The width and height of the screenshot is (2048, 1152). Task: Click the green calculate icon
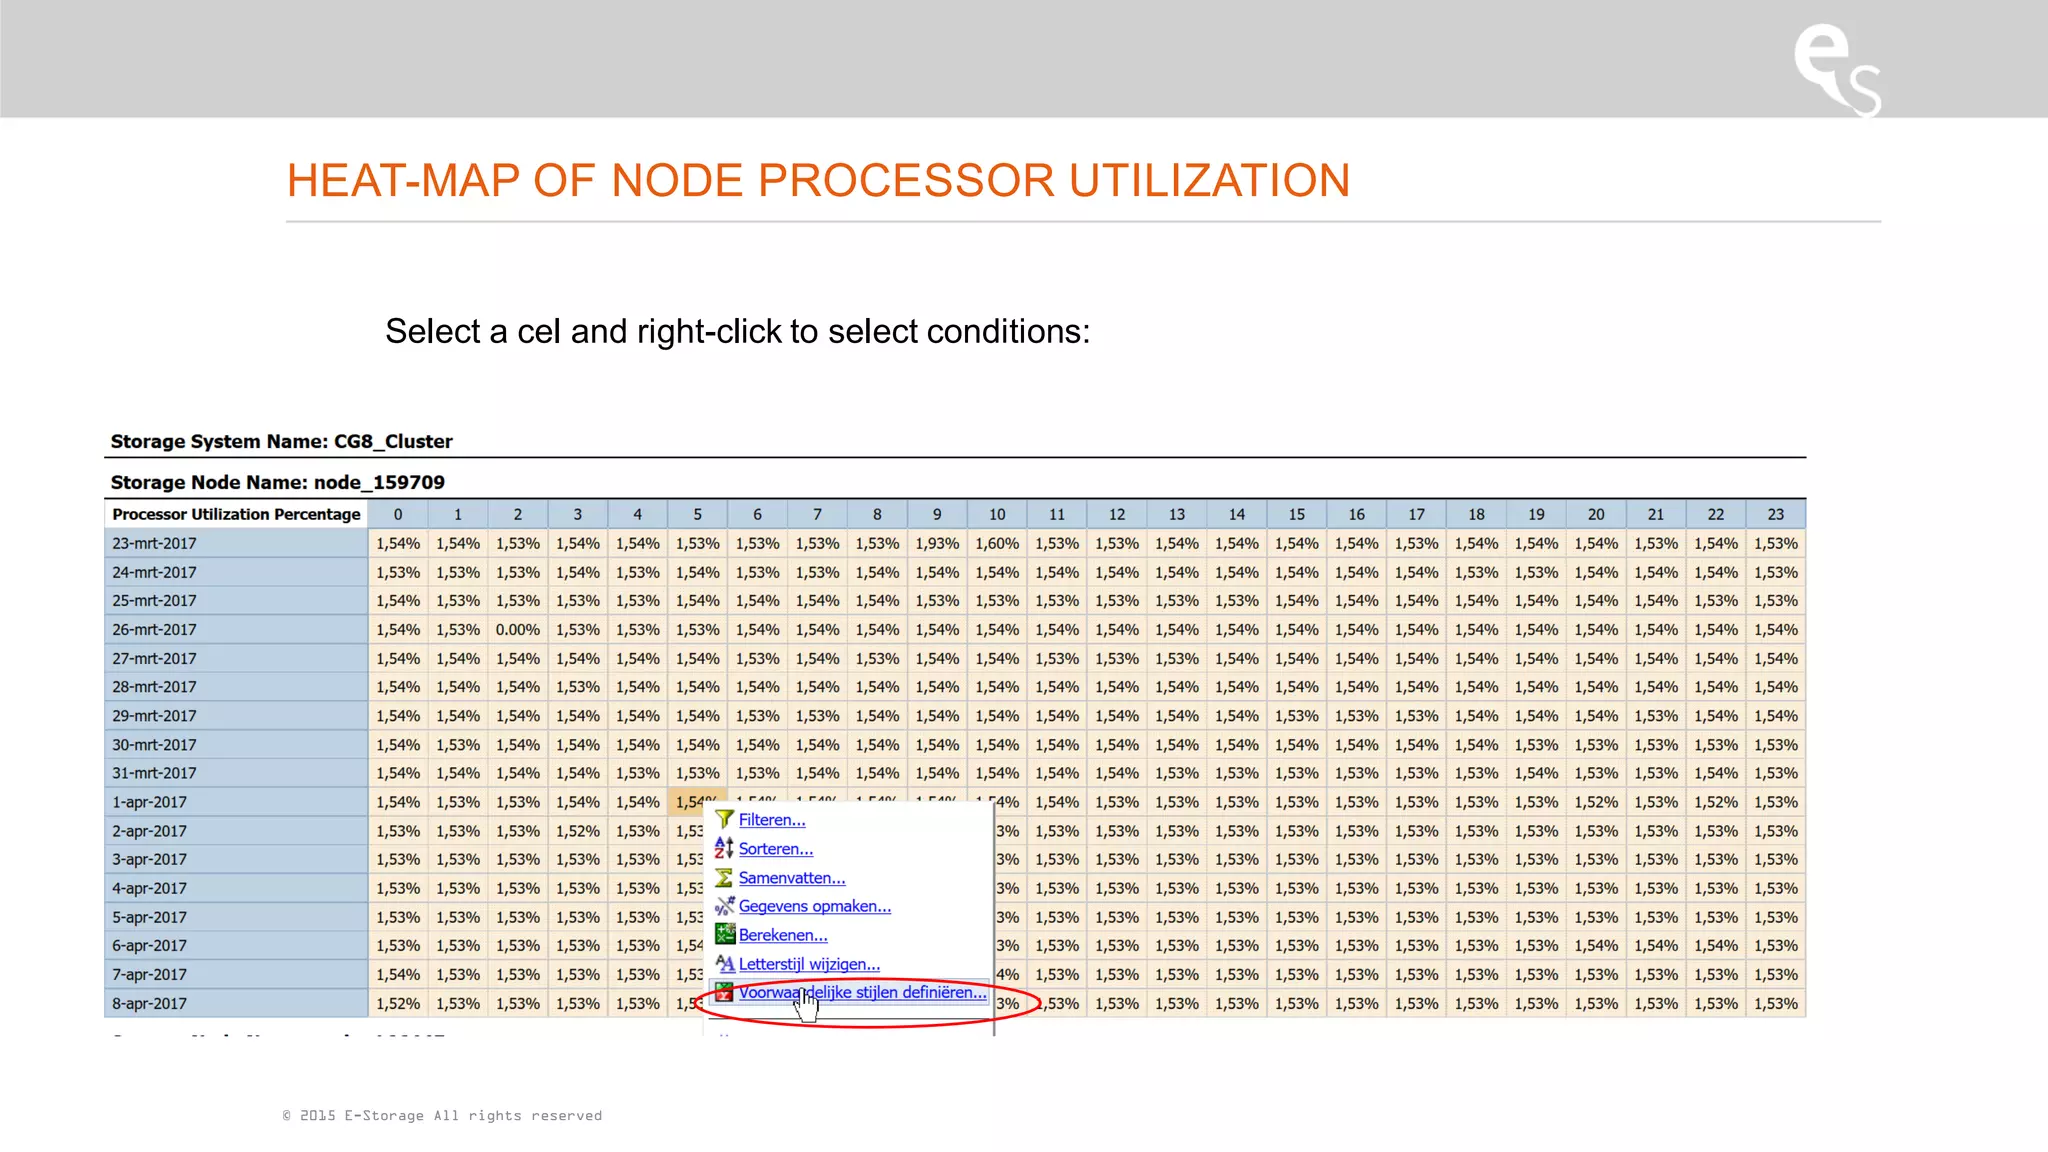(724, 935)
